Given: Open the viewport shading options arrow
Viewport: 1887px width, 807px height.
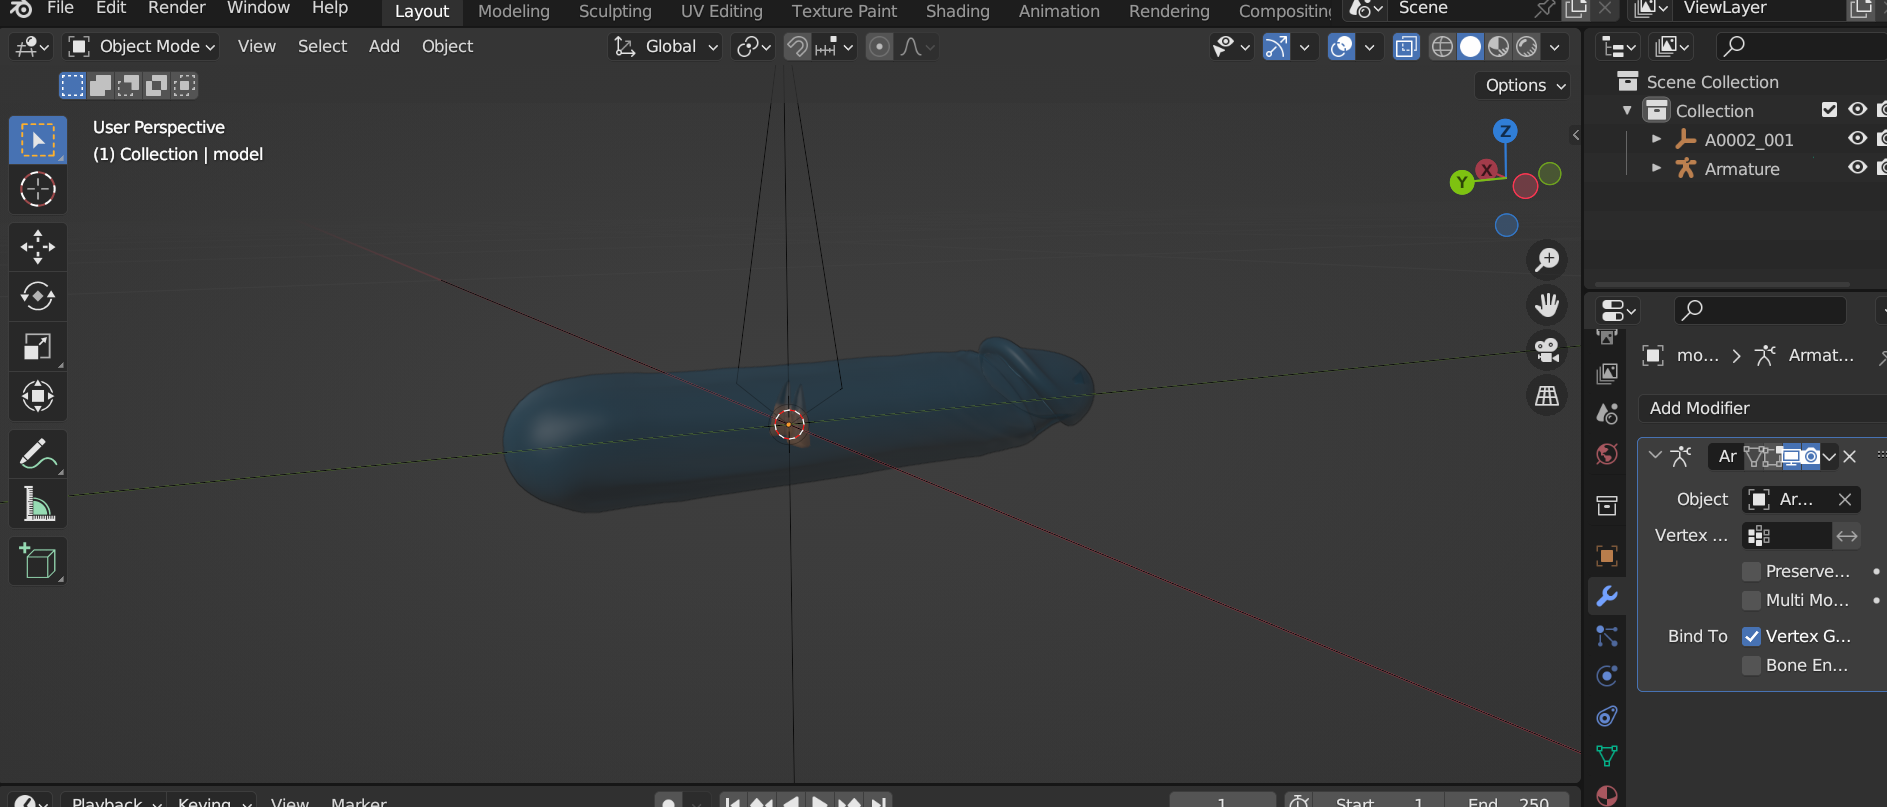Looking at the screenshot, I should click(1554, 47).
